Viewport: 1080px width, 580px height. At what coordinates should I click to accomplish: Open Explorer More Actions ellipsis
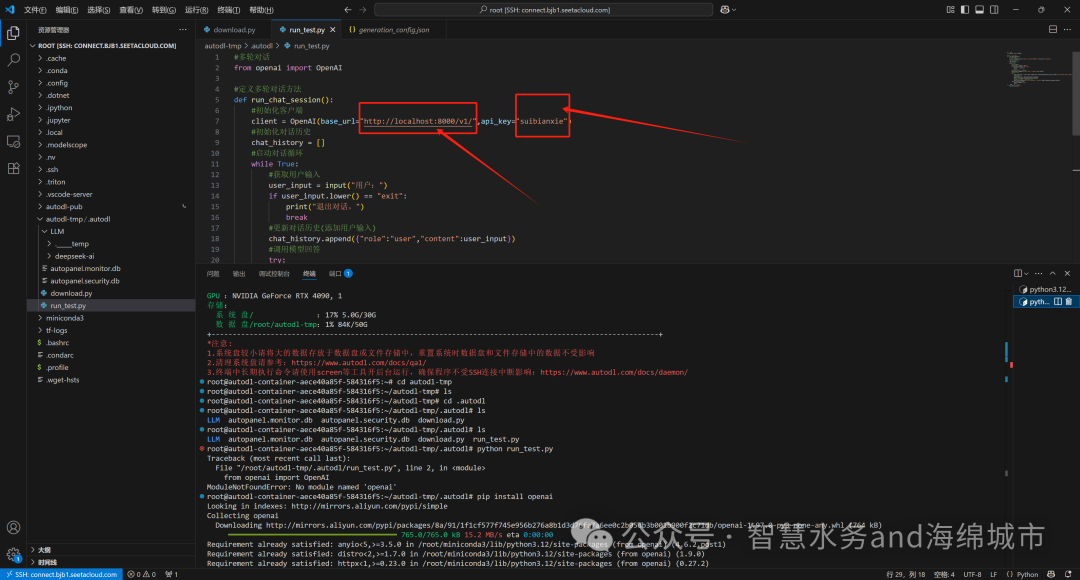click(183, 30)
